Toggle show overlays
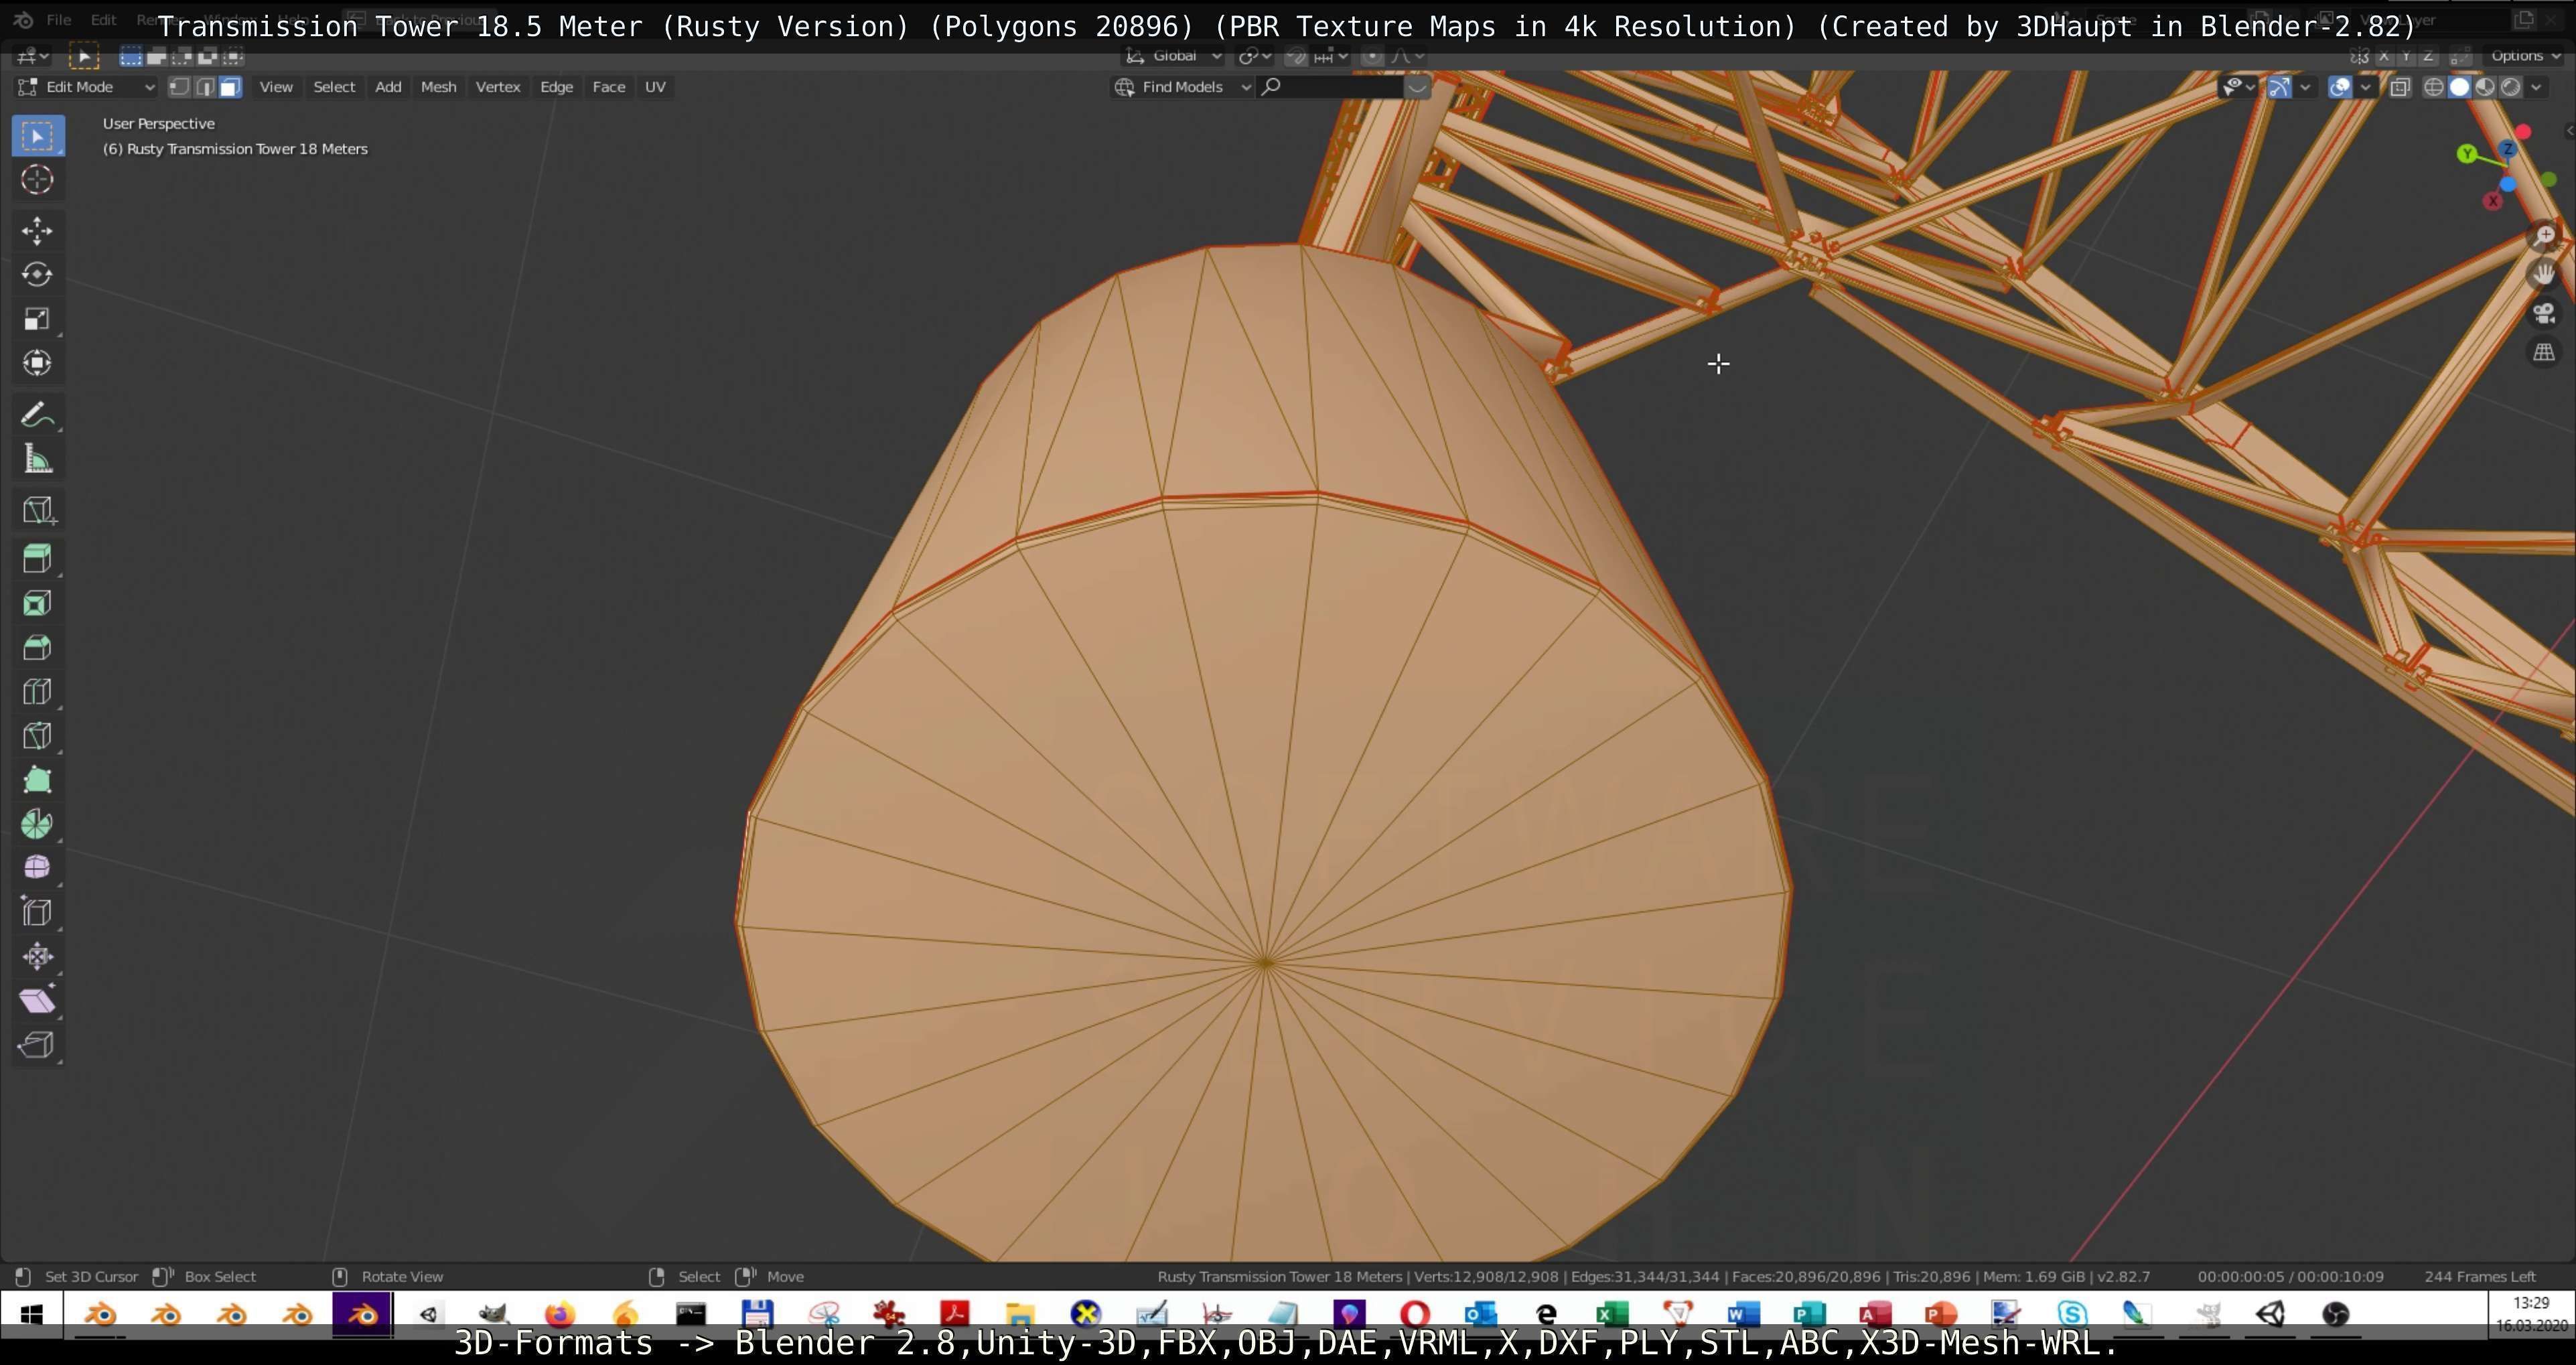The height and width of the screenshot is (1365, 2576). [2340, 87]
